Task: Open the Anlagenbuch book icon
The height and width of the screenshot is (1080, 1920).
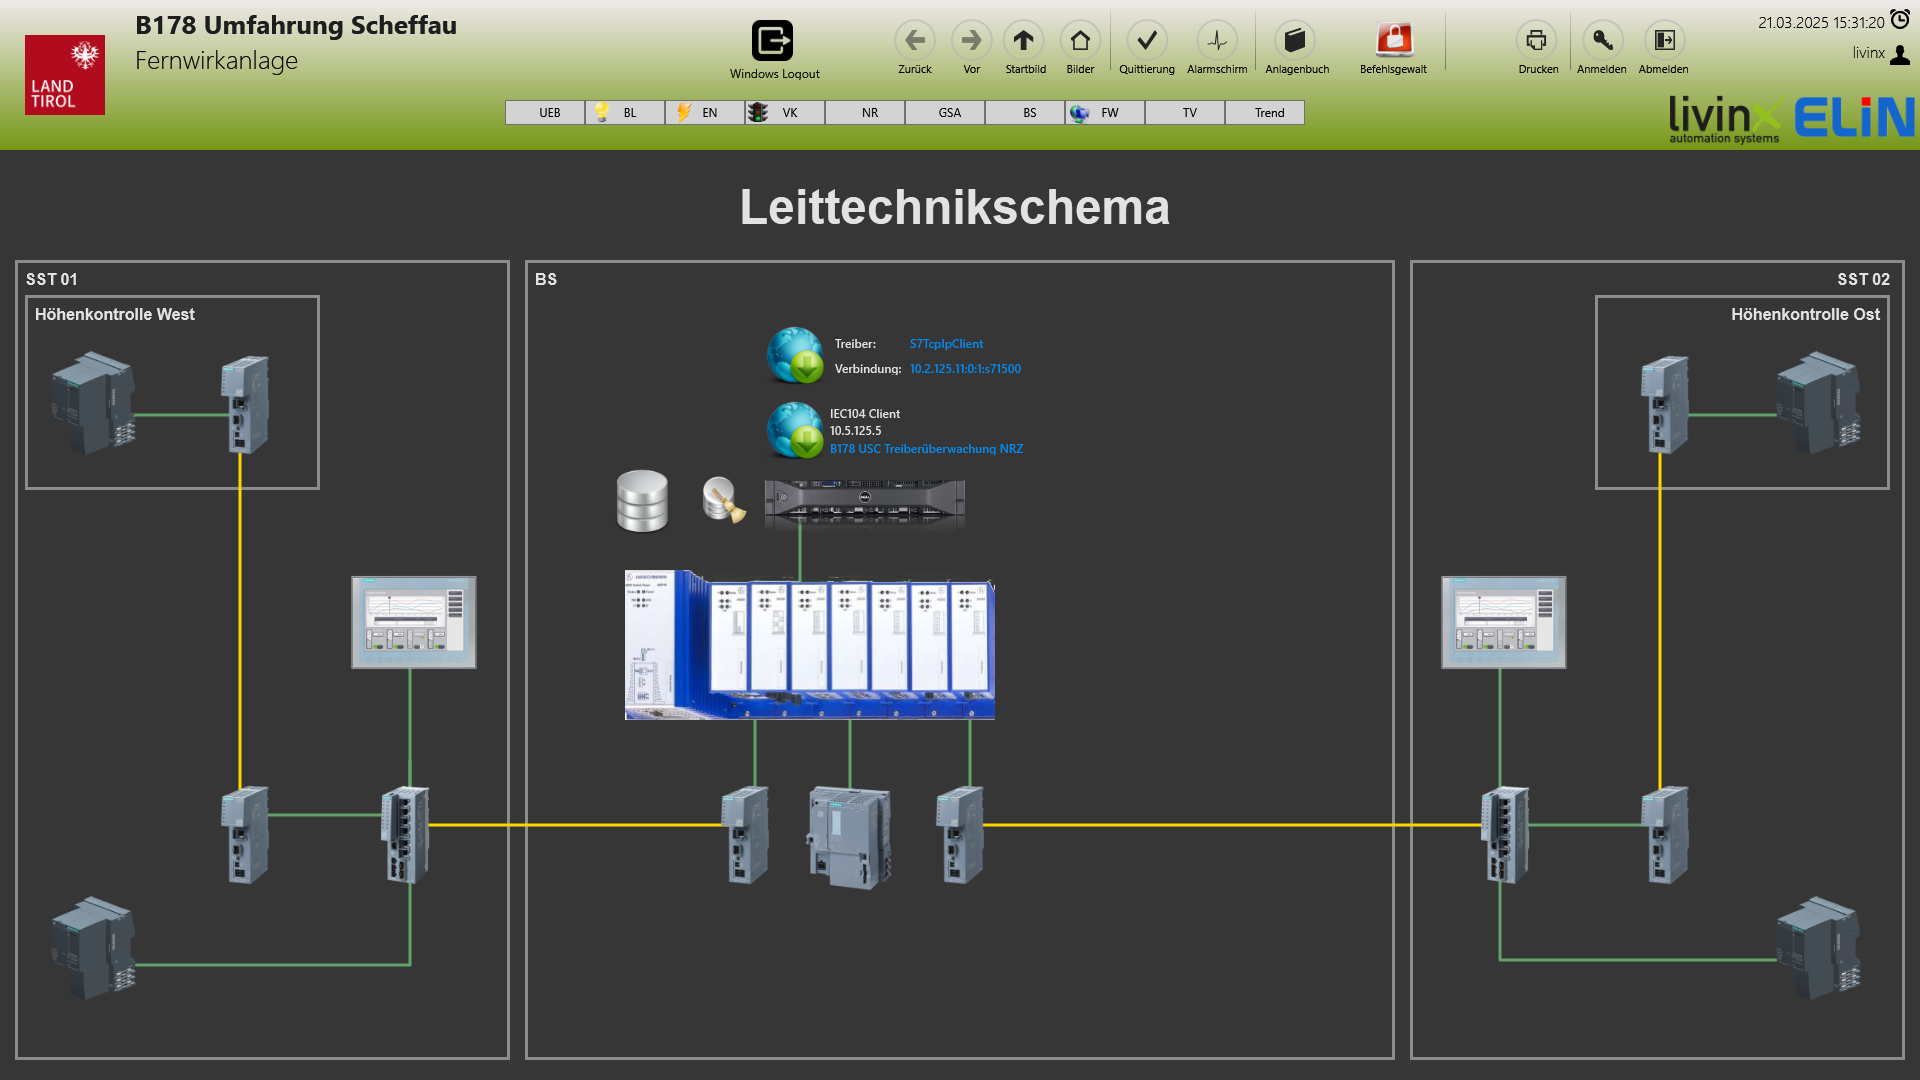Action: point(1295,41)
